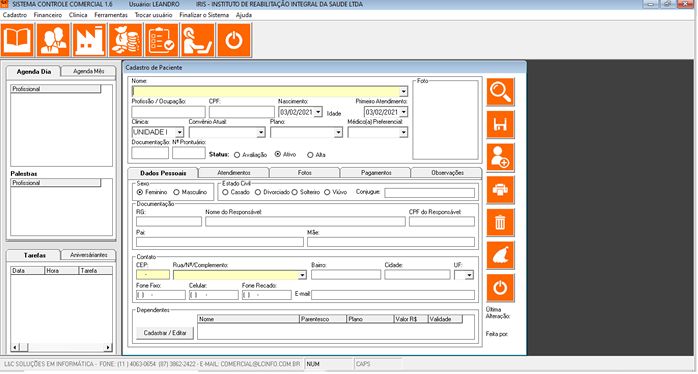Click into the CPF input field
Viewport: 698px width, 374px height.
[x=242, y=112]
